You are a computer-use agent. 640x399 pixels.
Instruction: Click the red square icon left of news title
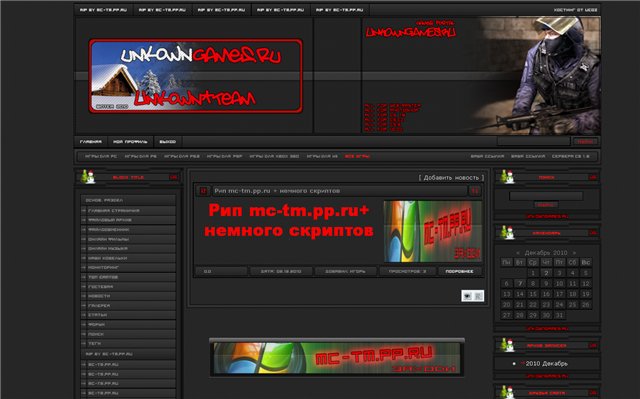(x=203, y=191)
